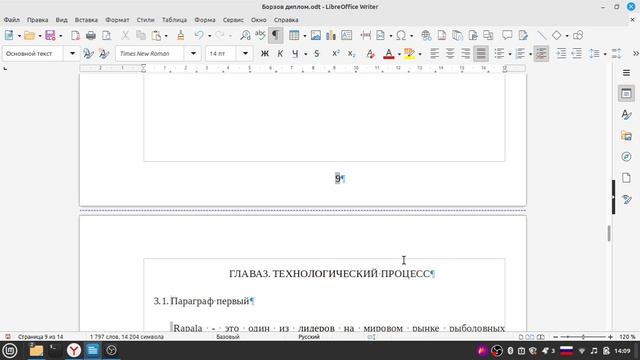Open the font size dropdown
Image resolution: width=640 pixels, height=360 pixels.
[245, 53]
